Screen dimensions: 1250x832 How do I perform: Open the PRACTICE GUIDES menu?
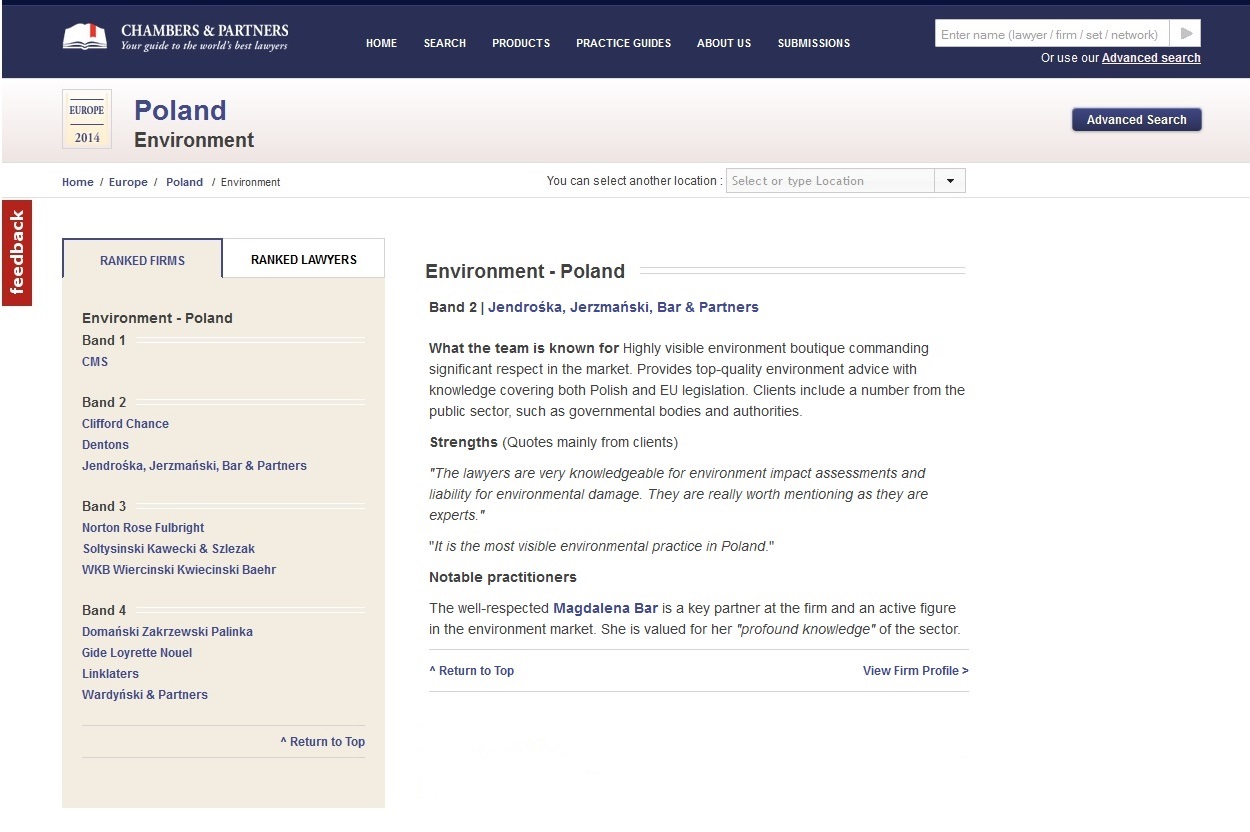click(x=623, y=43)
